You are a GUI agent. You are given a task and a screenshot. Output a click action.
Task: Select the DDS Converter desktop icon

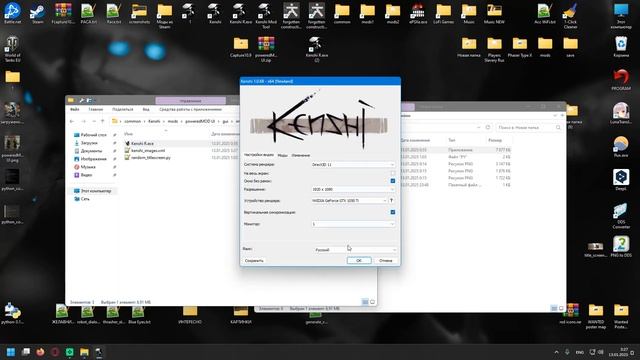pyautogui.click(x=621, y=216)
